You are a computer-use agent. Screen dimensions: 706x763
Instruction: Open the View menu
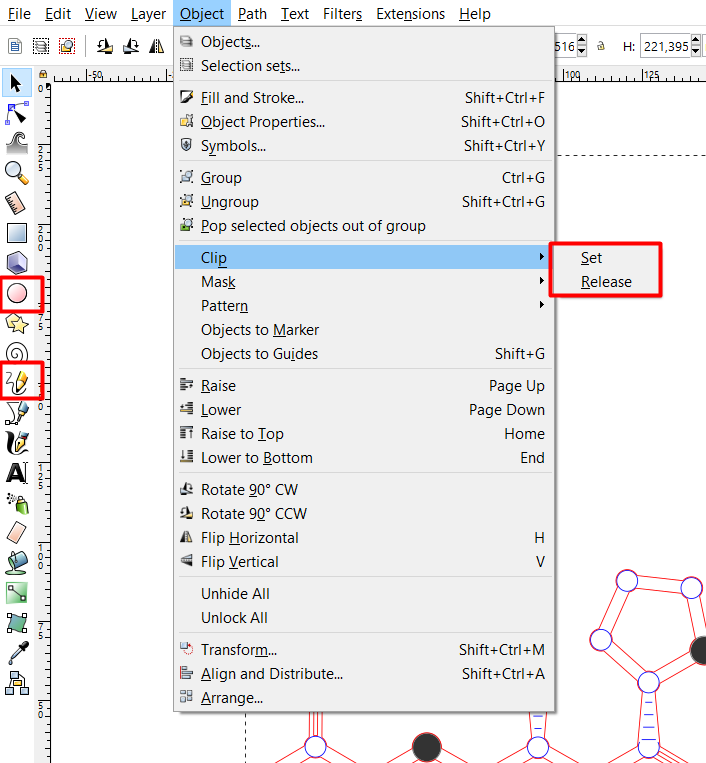(101, 14)
